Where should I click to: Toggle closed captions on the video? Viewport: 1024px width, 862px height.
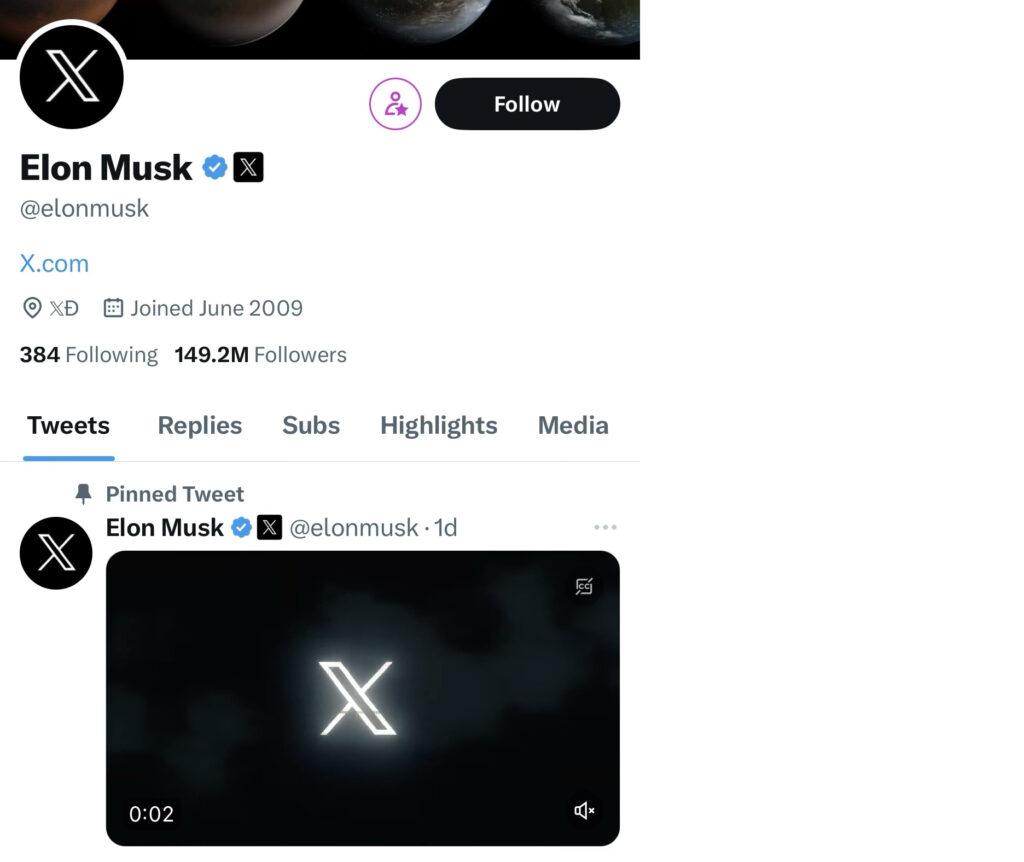point(584,586)
